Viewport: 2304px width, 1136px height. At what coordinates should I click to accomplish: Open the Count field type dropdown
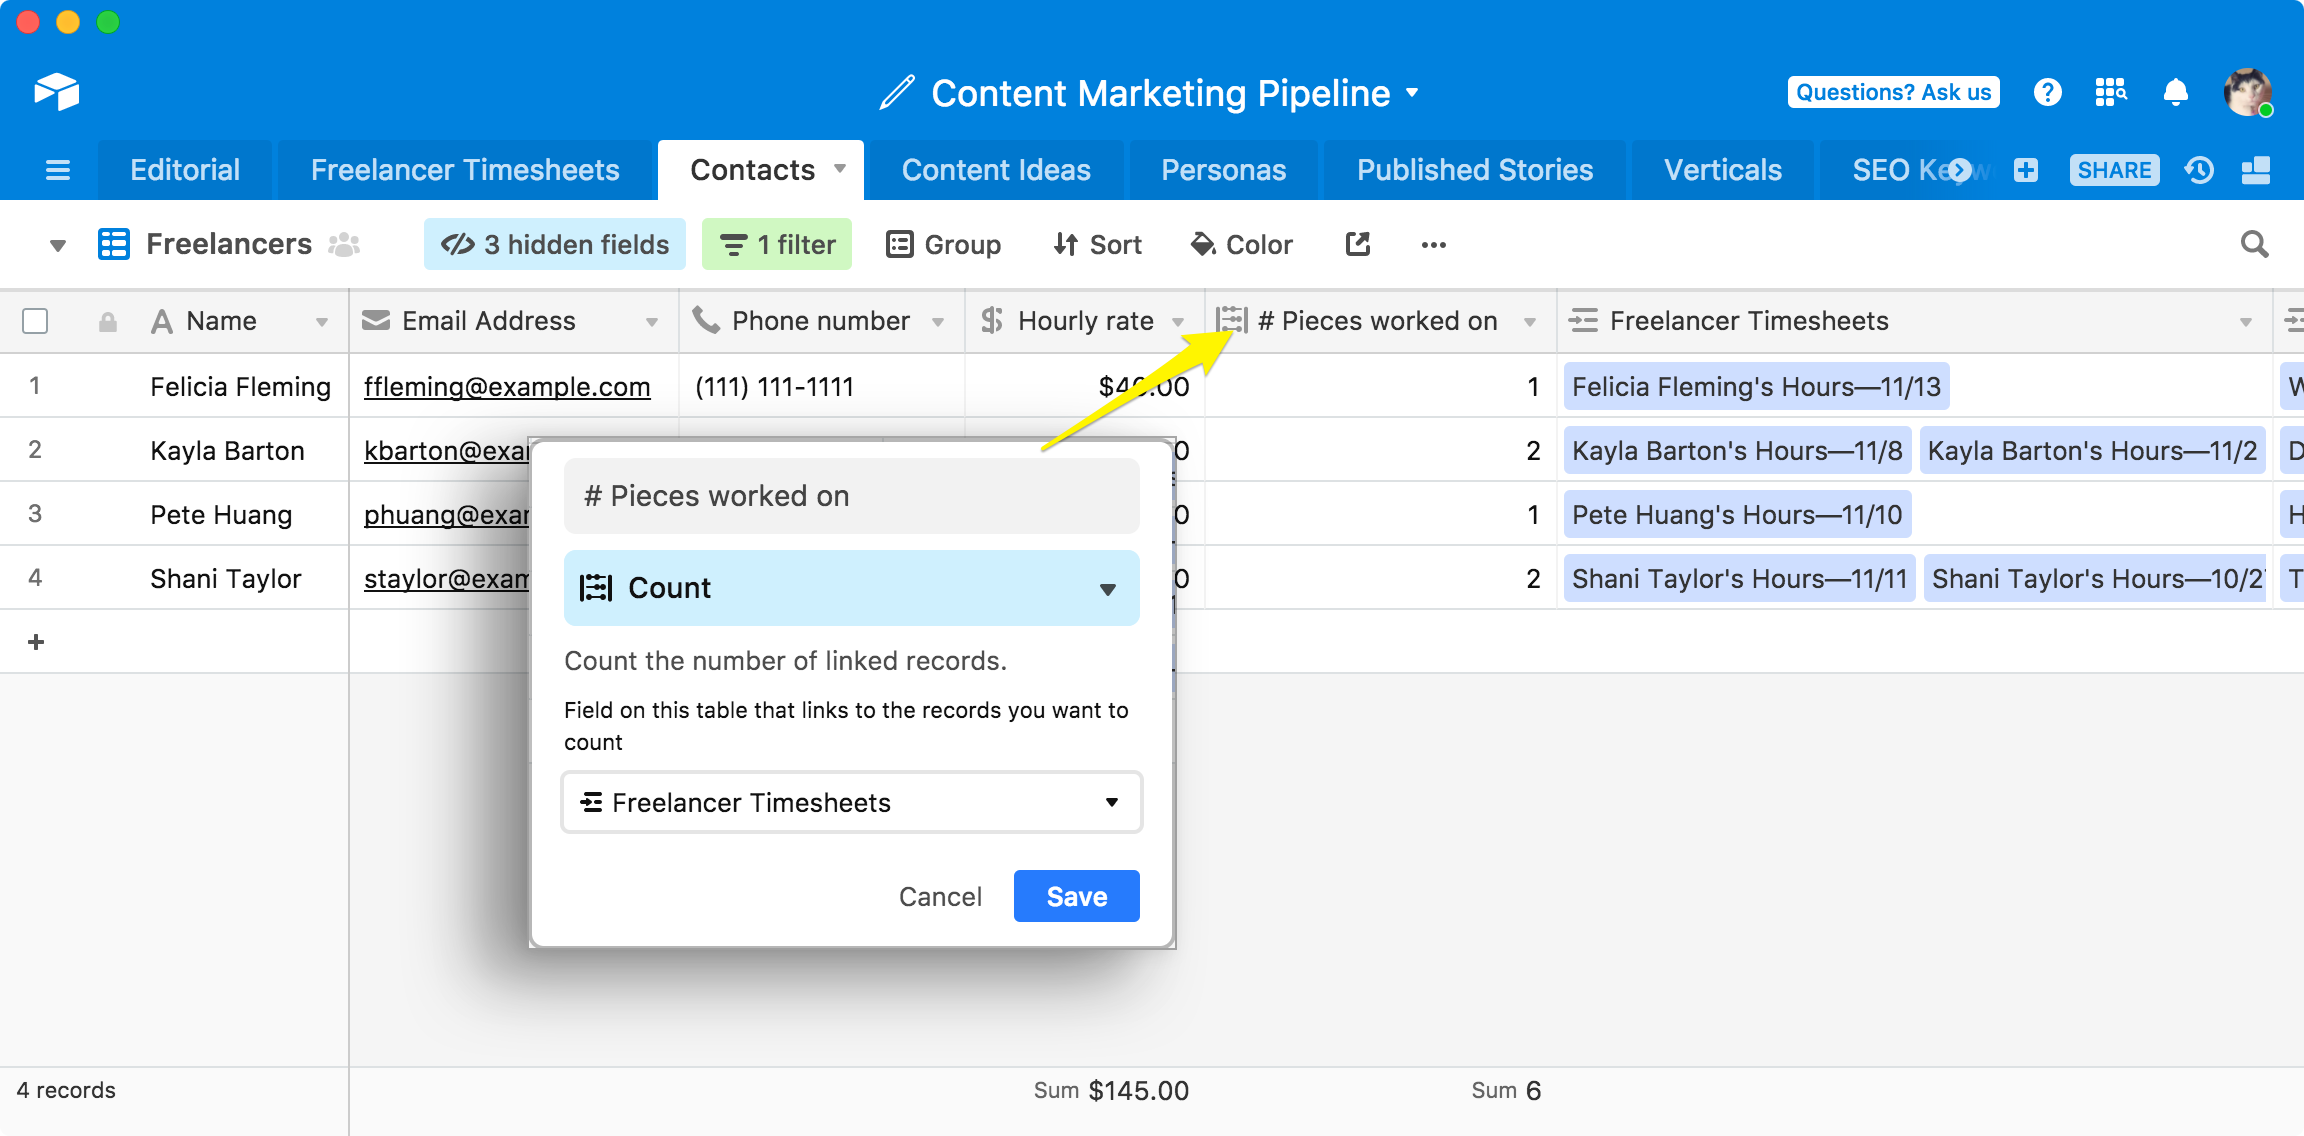852,588
